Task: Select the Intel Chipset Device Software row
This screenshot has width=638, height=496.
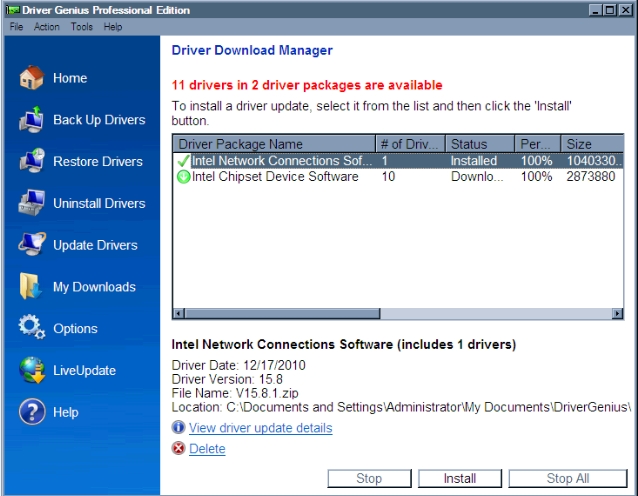Action: tap(275, 177)
